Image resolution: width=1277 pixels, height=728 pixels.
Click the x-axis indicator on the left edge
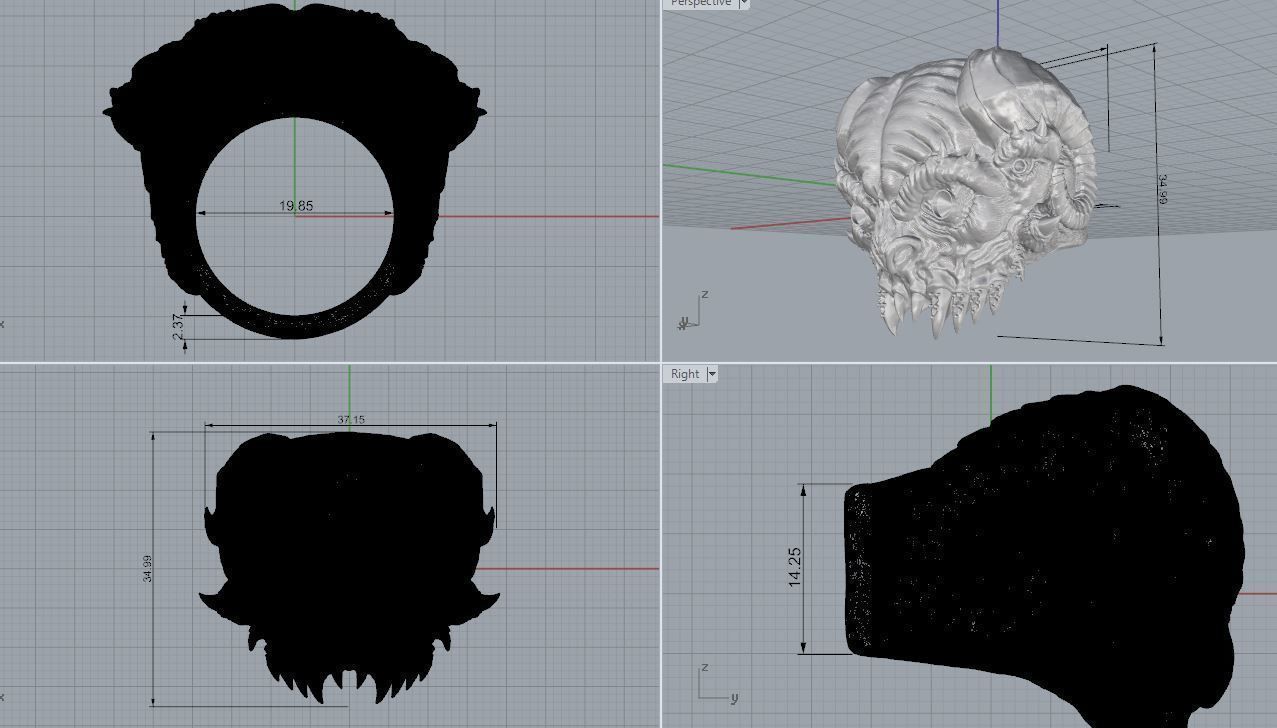6,322
